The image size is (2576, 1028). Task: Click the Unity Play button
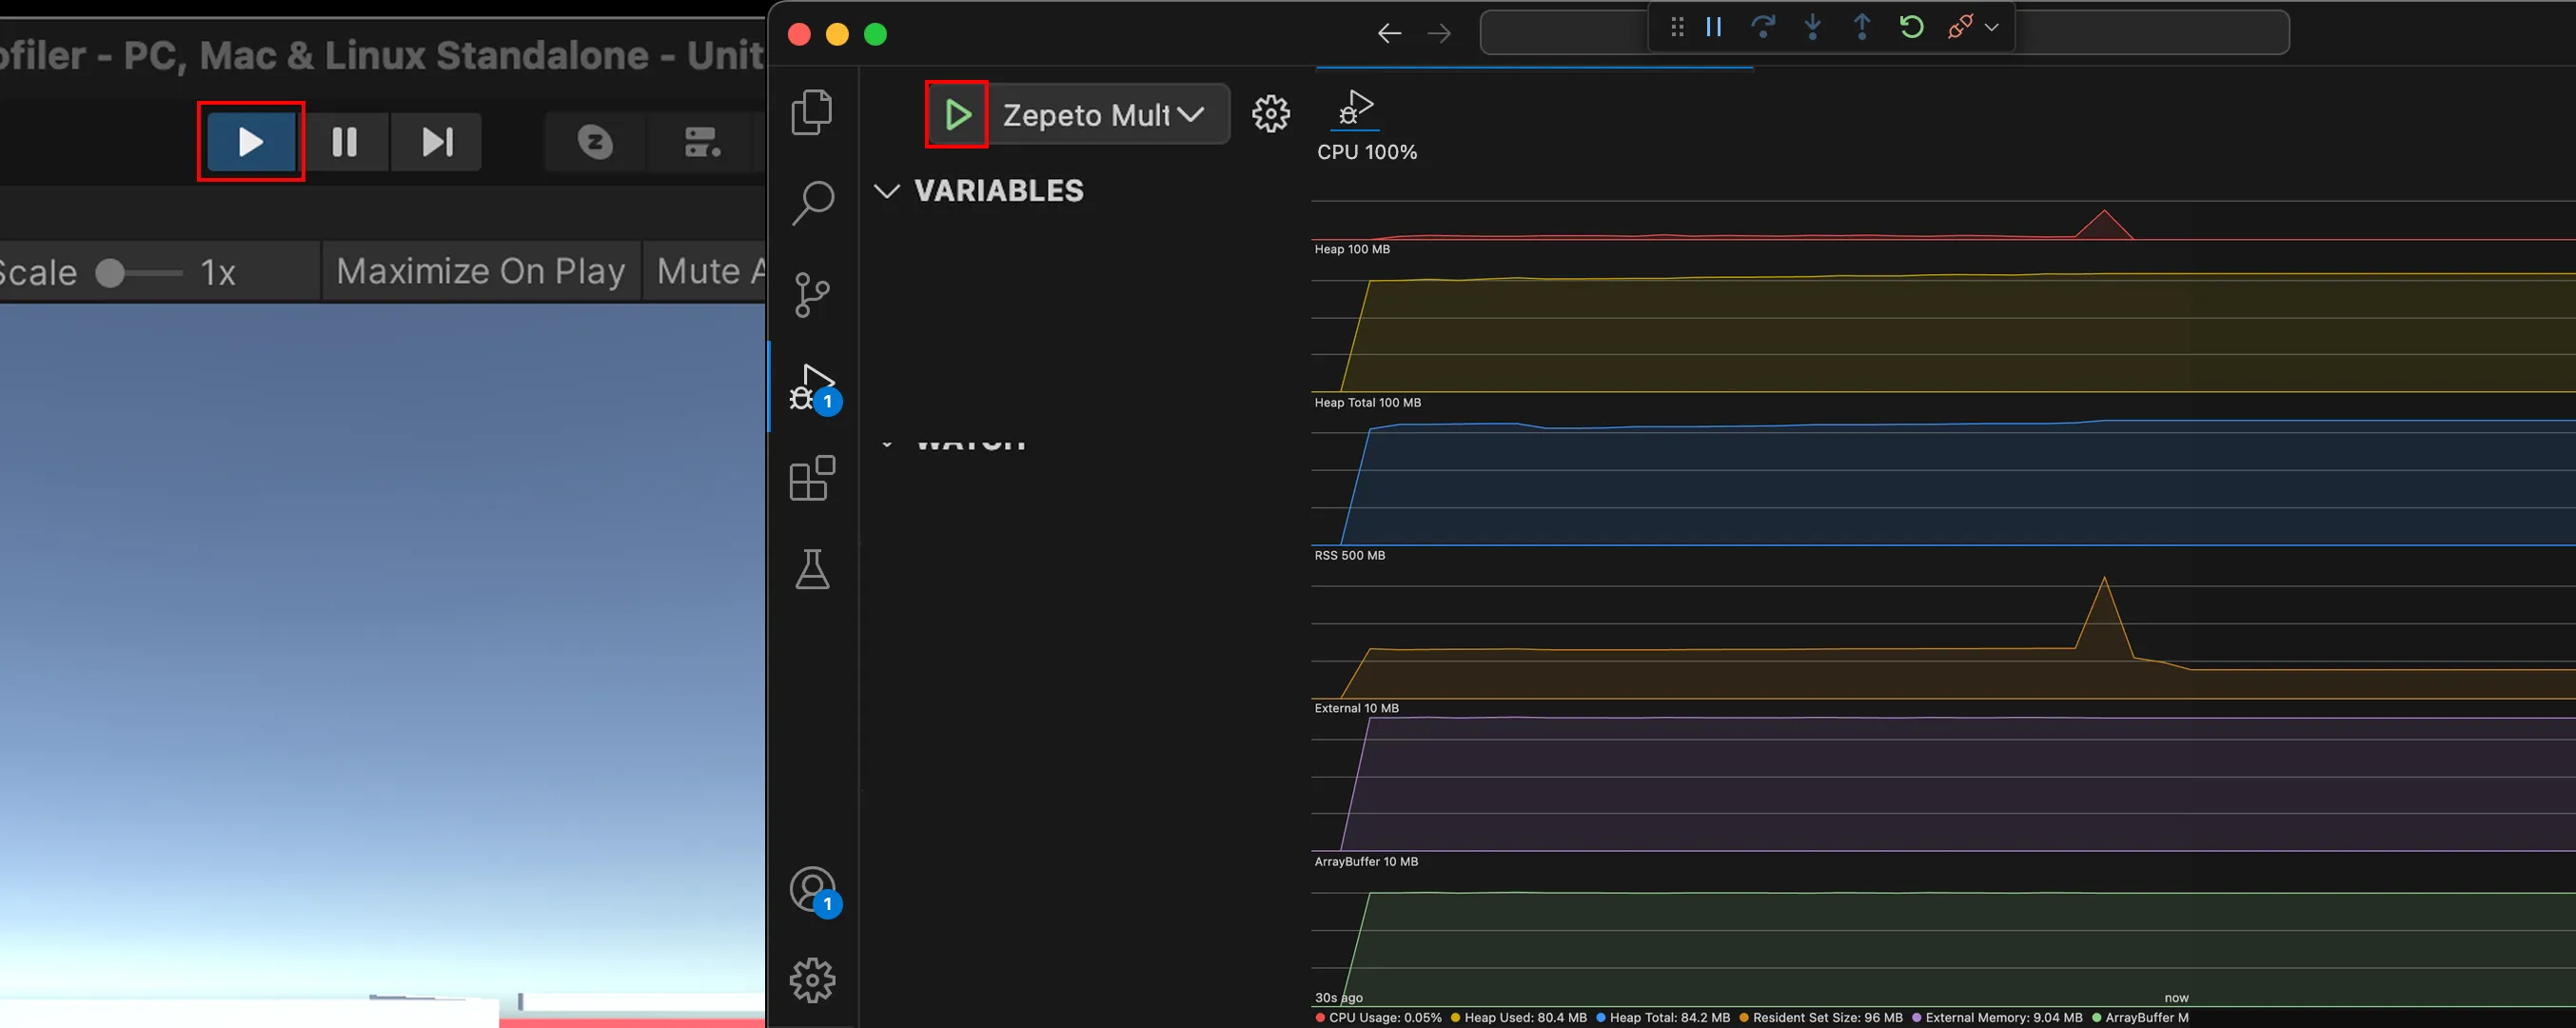251,142
